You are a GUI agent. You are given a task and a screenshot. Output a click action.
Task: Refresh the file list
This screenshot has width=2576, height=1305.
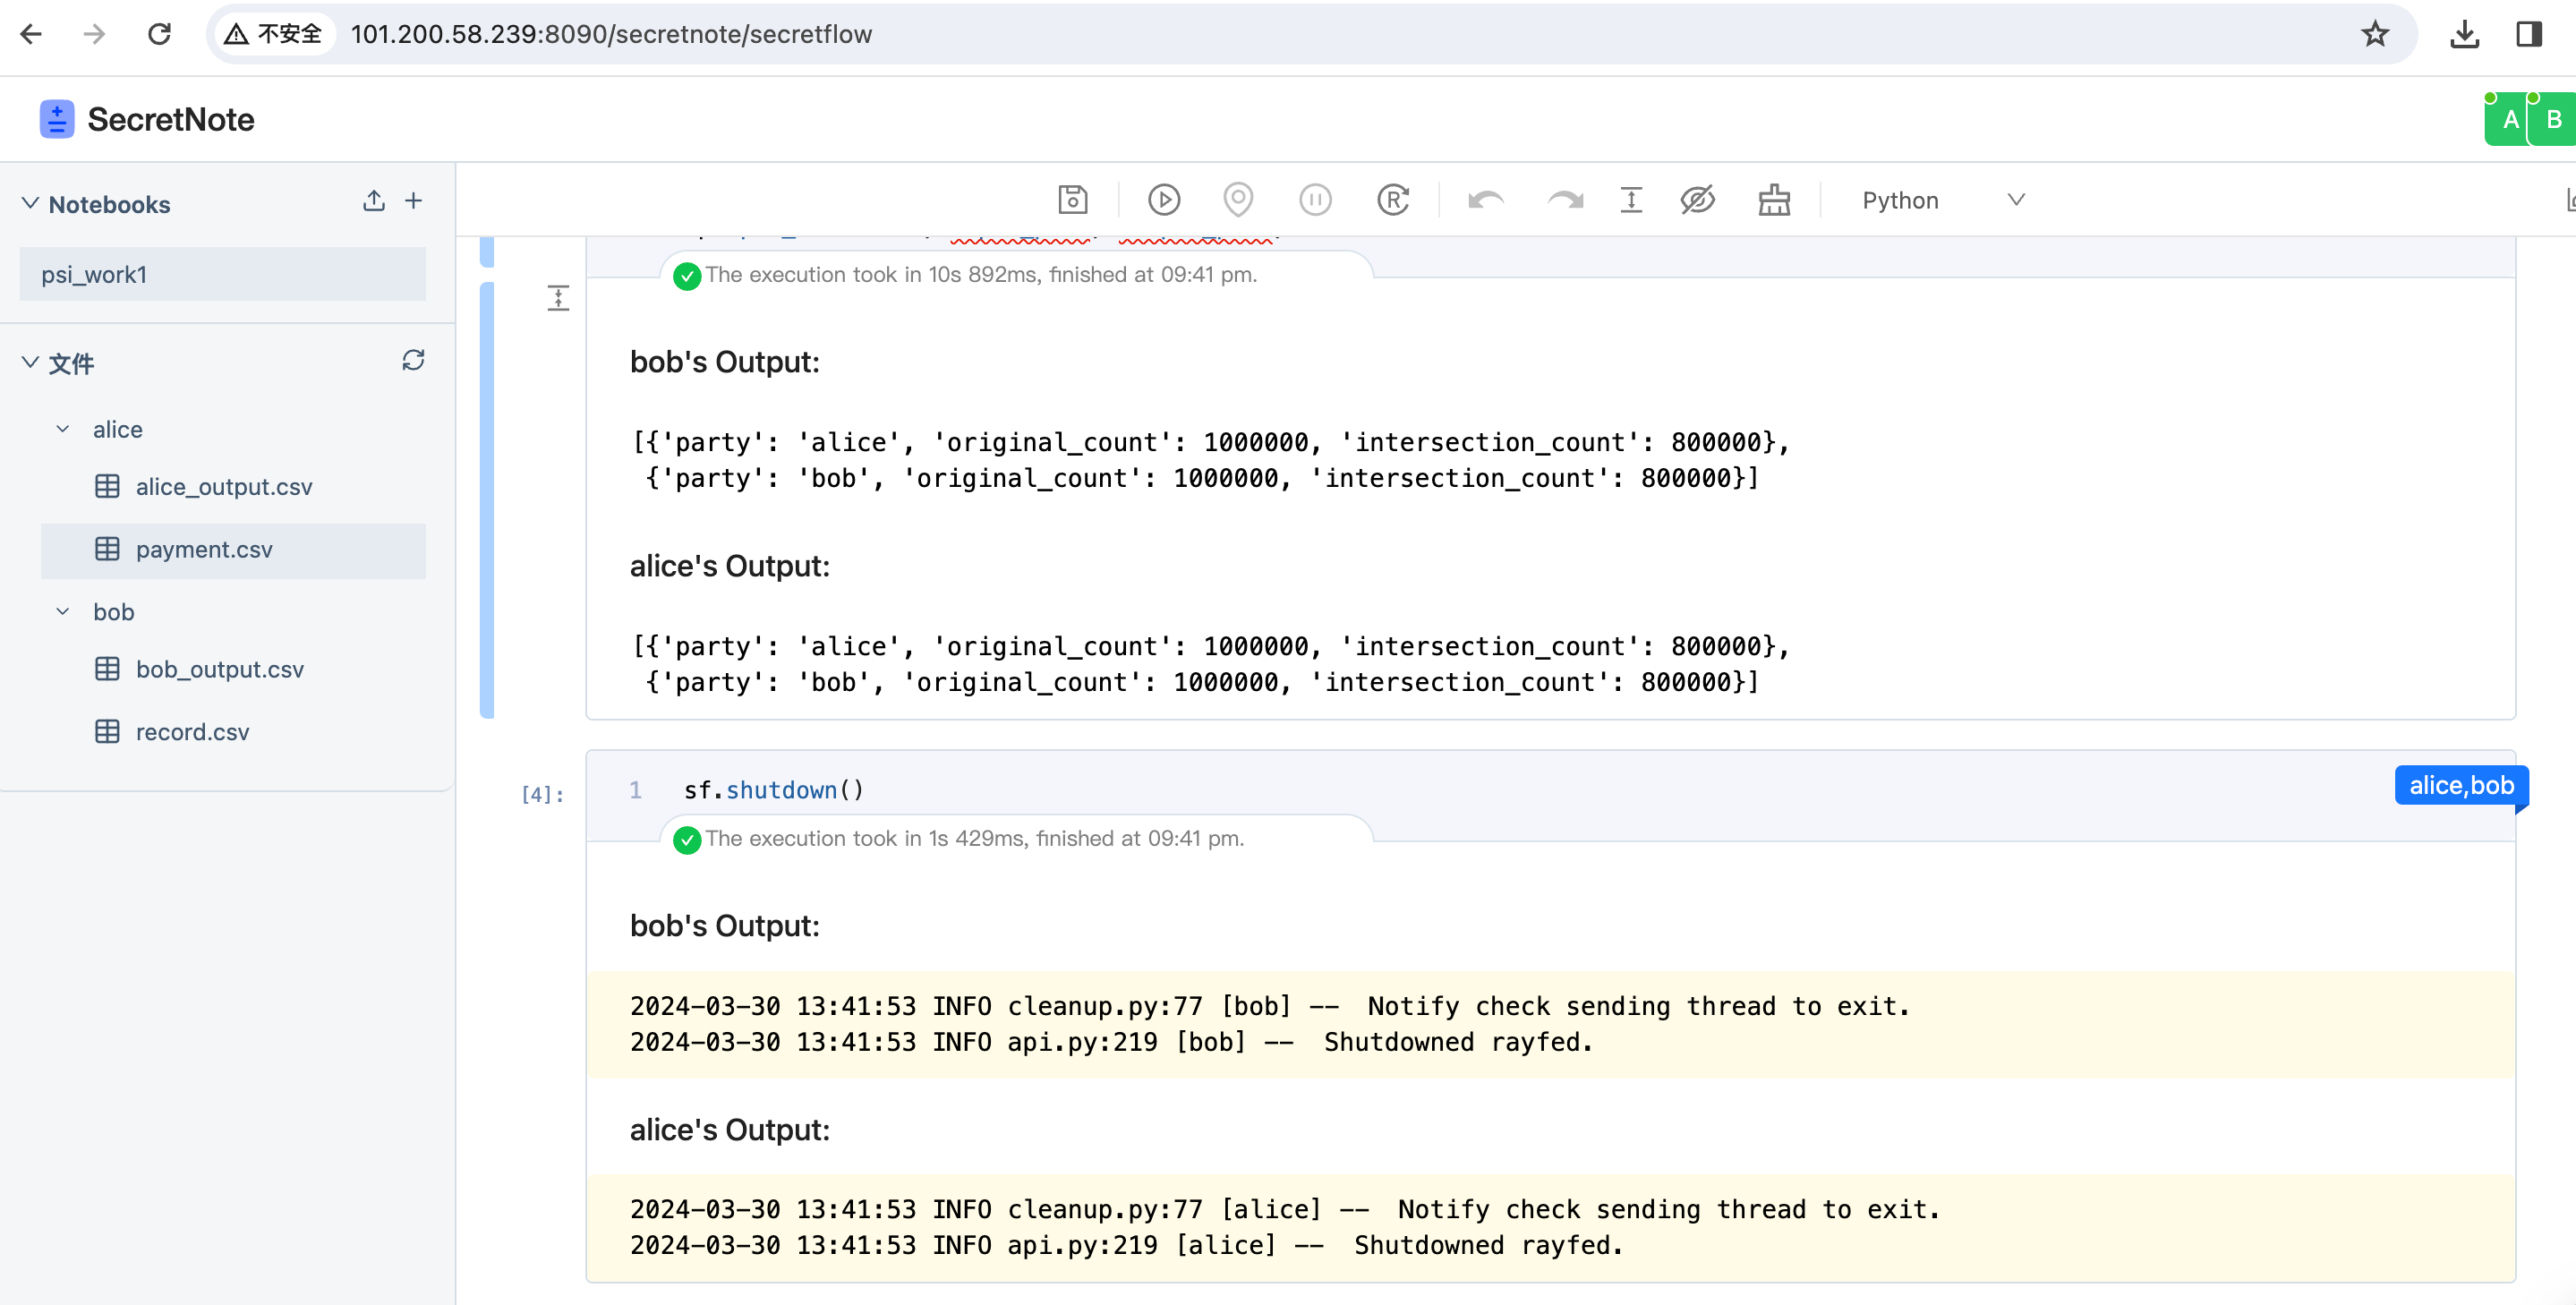coord(413,360)
